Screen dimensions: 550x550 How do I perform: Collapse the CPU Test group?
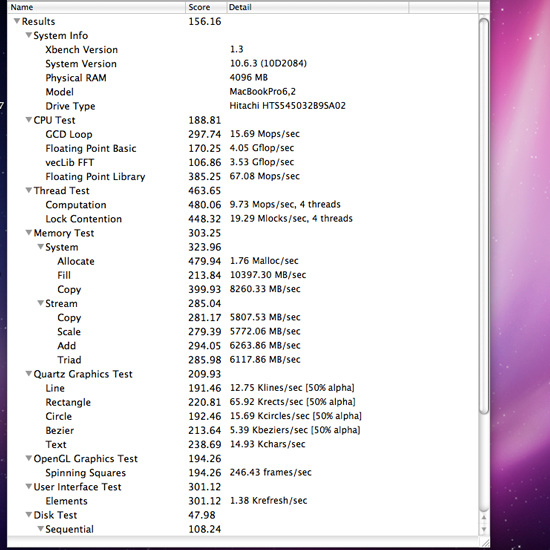tap(29, 120)
